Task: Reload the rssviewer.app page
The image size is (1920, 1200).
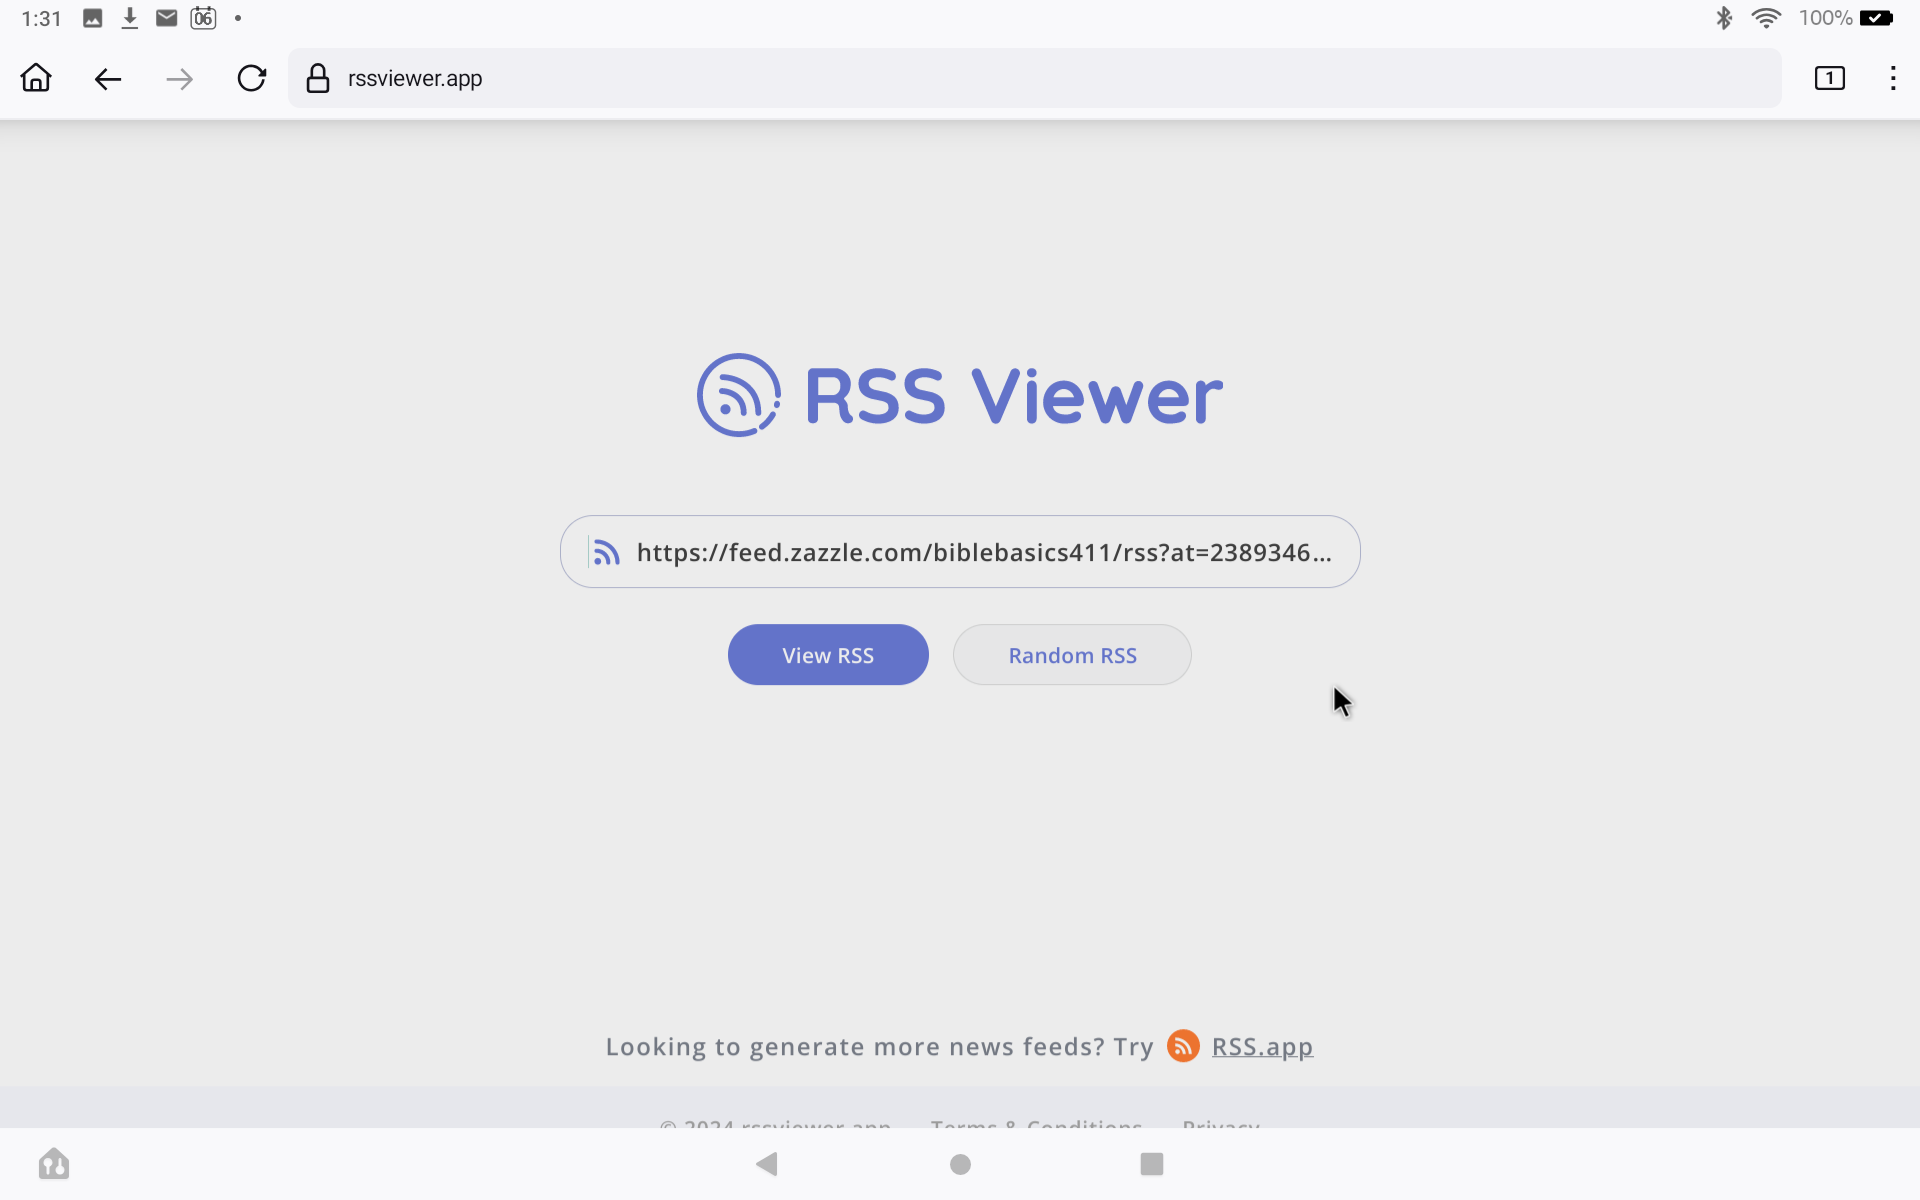Action: click(252, 78)
